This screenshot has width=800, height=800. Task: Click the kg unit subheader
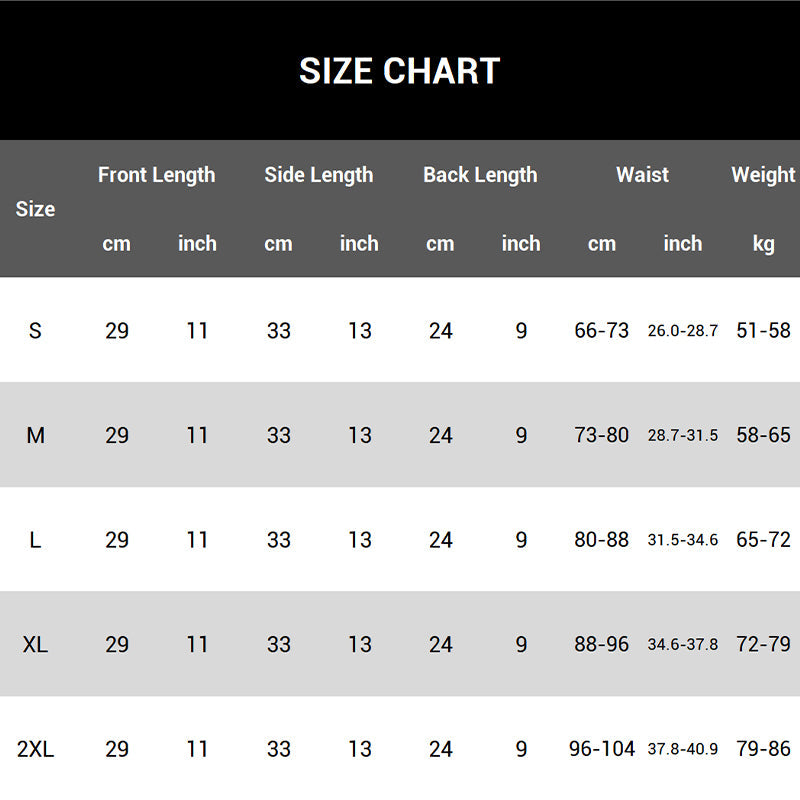point(763,244)
